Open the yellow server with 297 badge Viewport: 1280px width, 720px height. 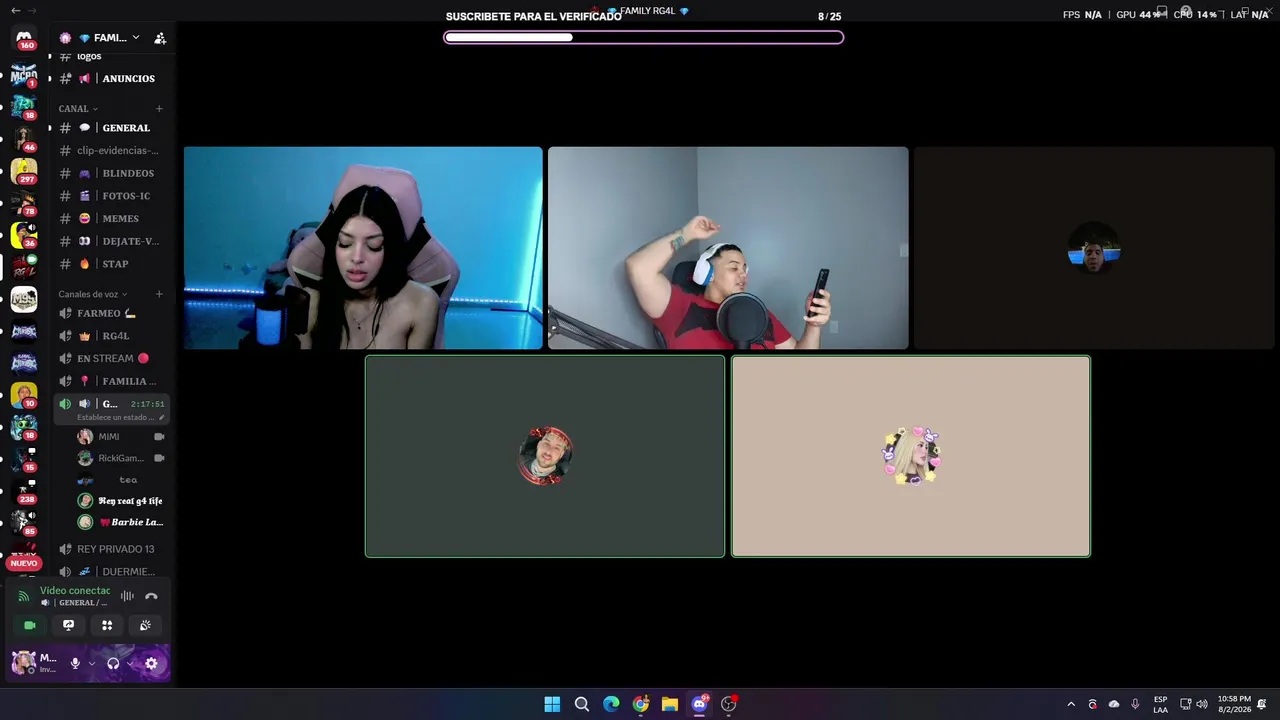24,171
